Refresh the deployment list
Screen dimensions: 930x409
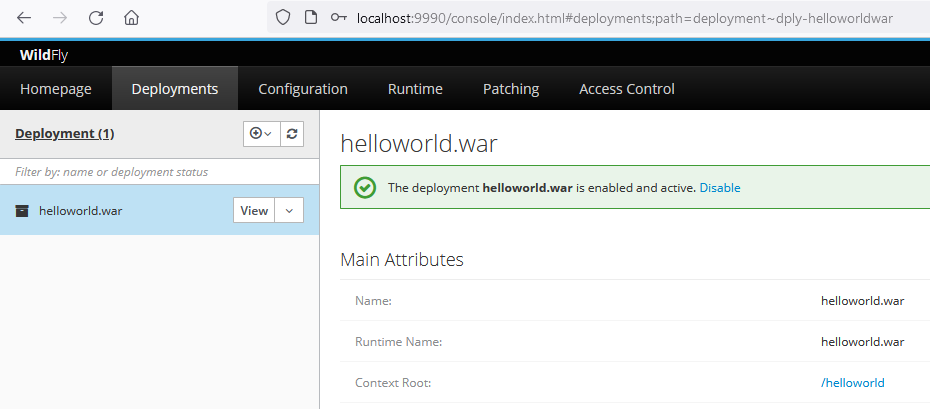(x=292, y=134)
